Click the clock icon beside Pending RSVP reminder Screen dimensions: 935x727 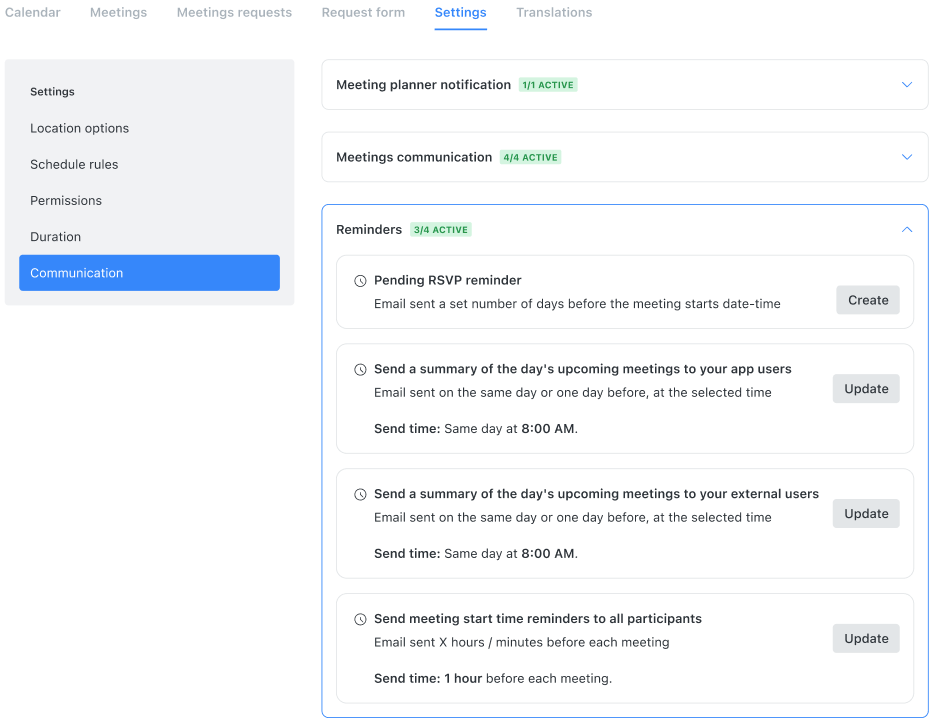[360, 281]
